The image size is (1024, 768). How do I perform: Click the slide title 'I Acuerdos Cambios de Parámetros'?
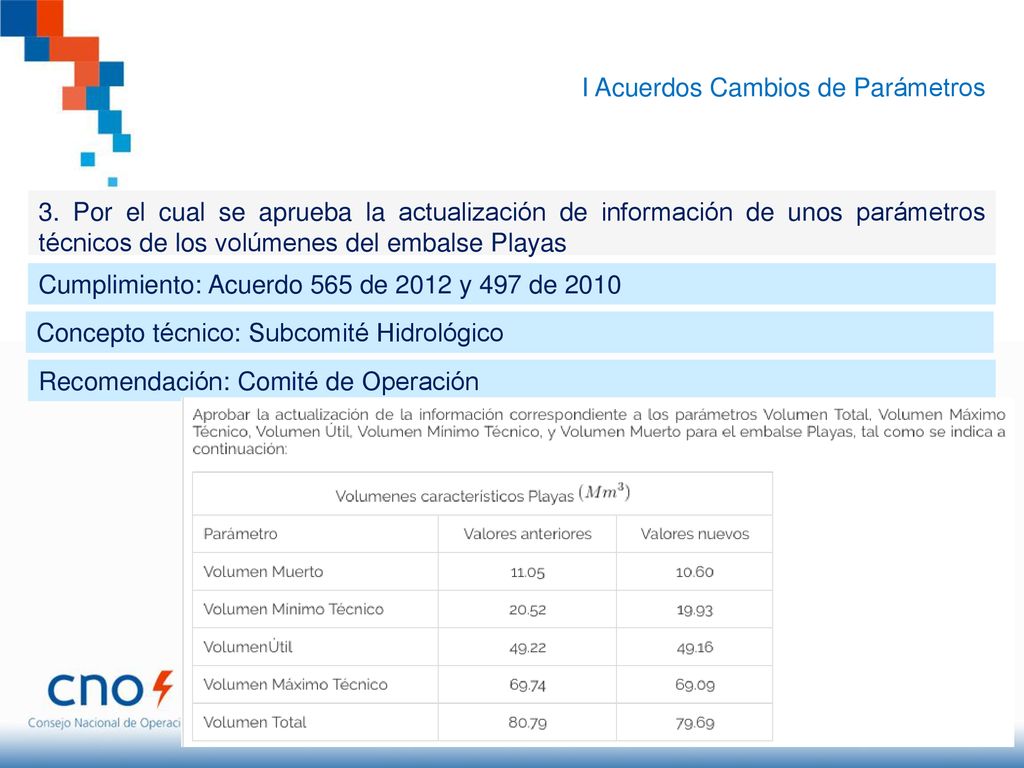tap(783, 88)
